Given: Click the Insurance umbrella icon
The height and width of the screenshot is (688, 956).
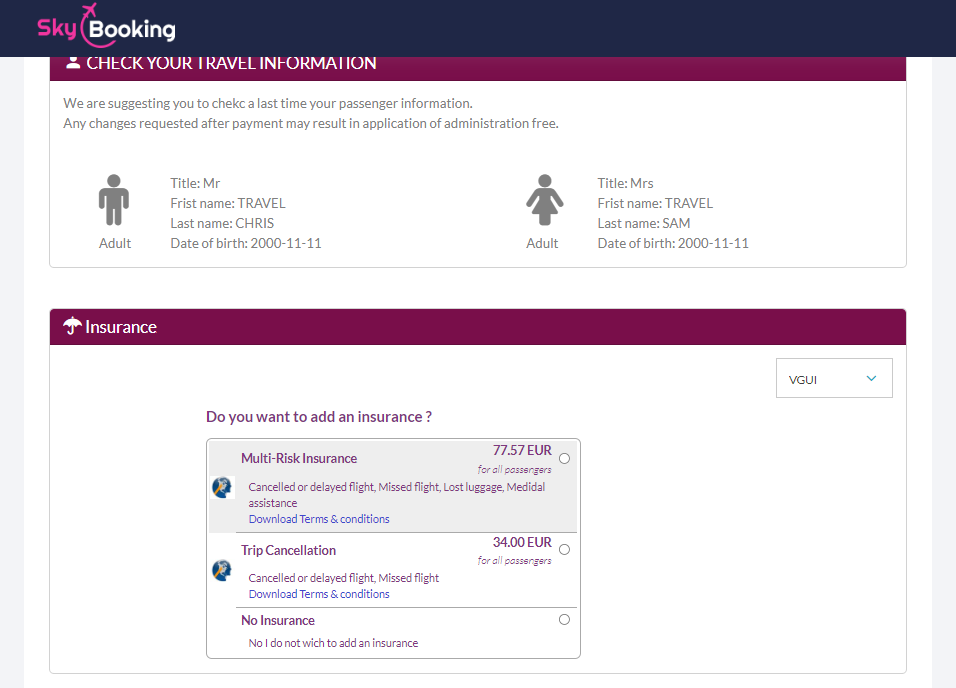Looking at the screenshot, I should click(72, 326).
